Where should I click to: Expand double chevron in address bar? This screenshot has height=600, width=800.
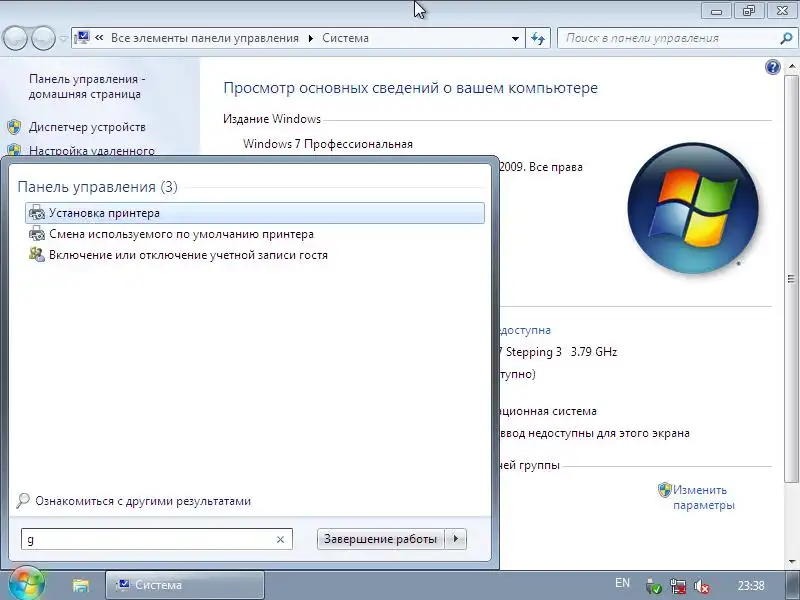click(x=99, y=38)
